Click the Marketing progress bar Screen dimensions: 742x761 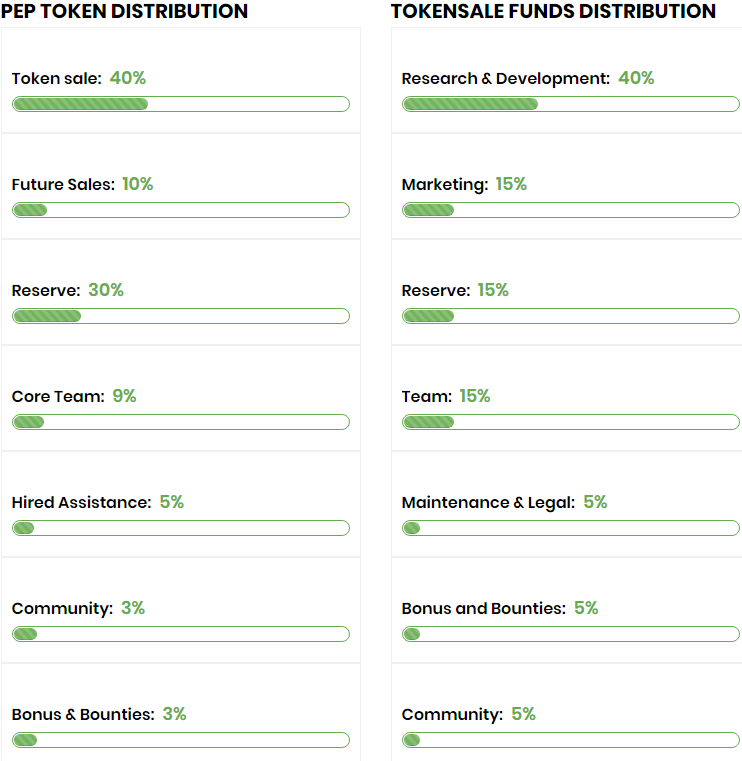click(570, 210)
